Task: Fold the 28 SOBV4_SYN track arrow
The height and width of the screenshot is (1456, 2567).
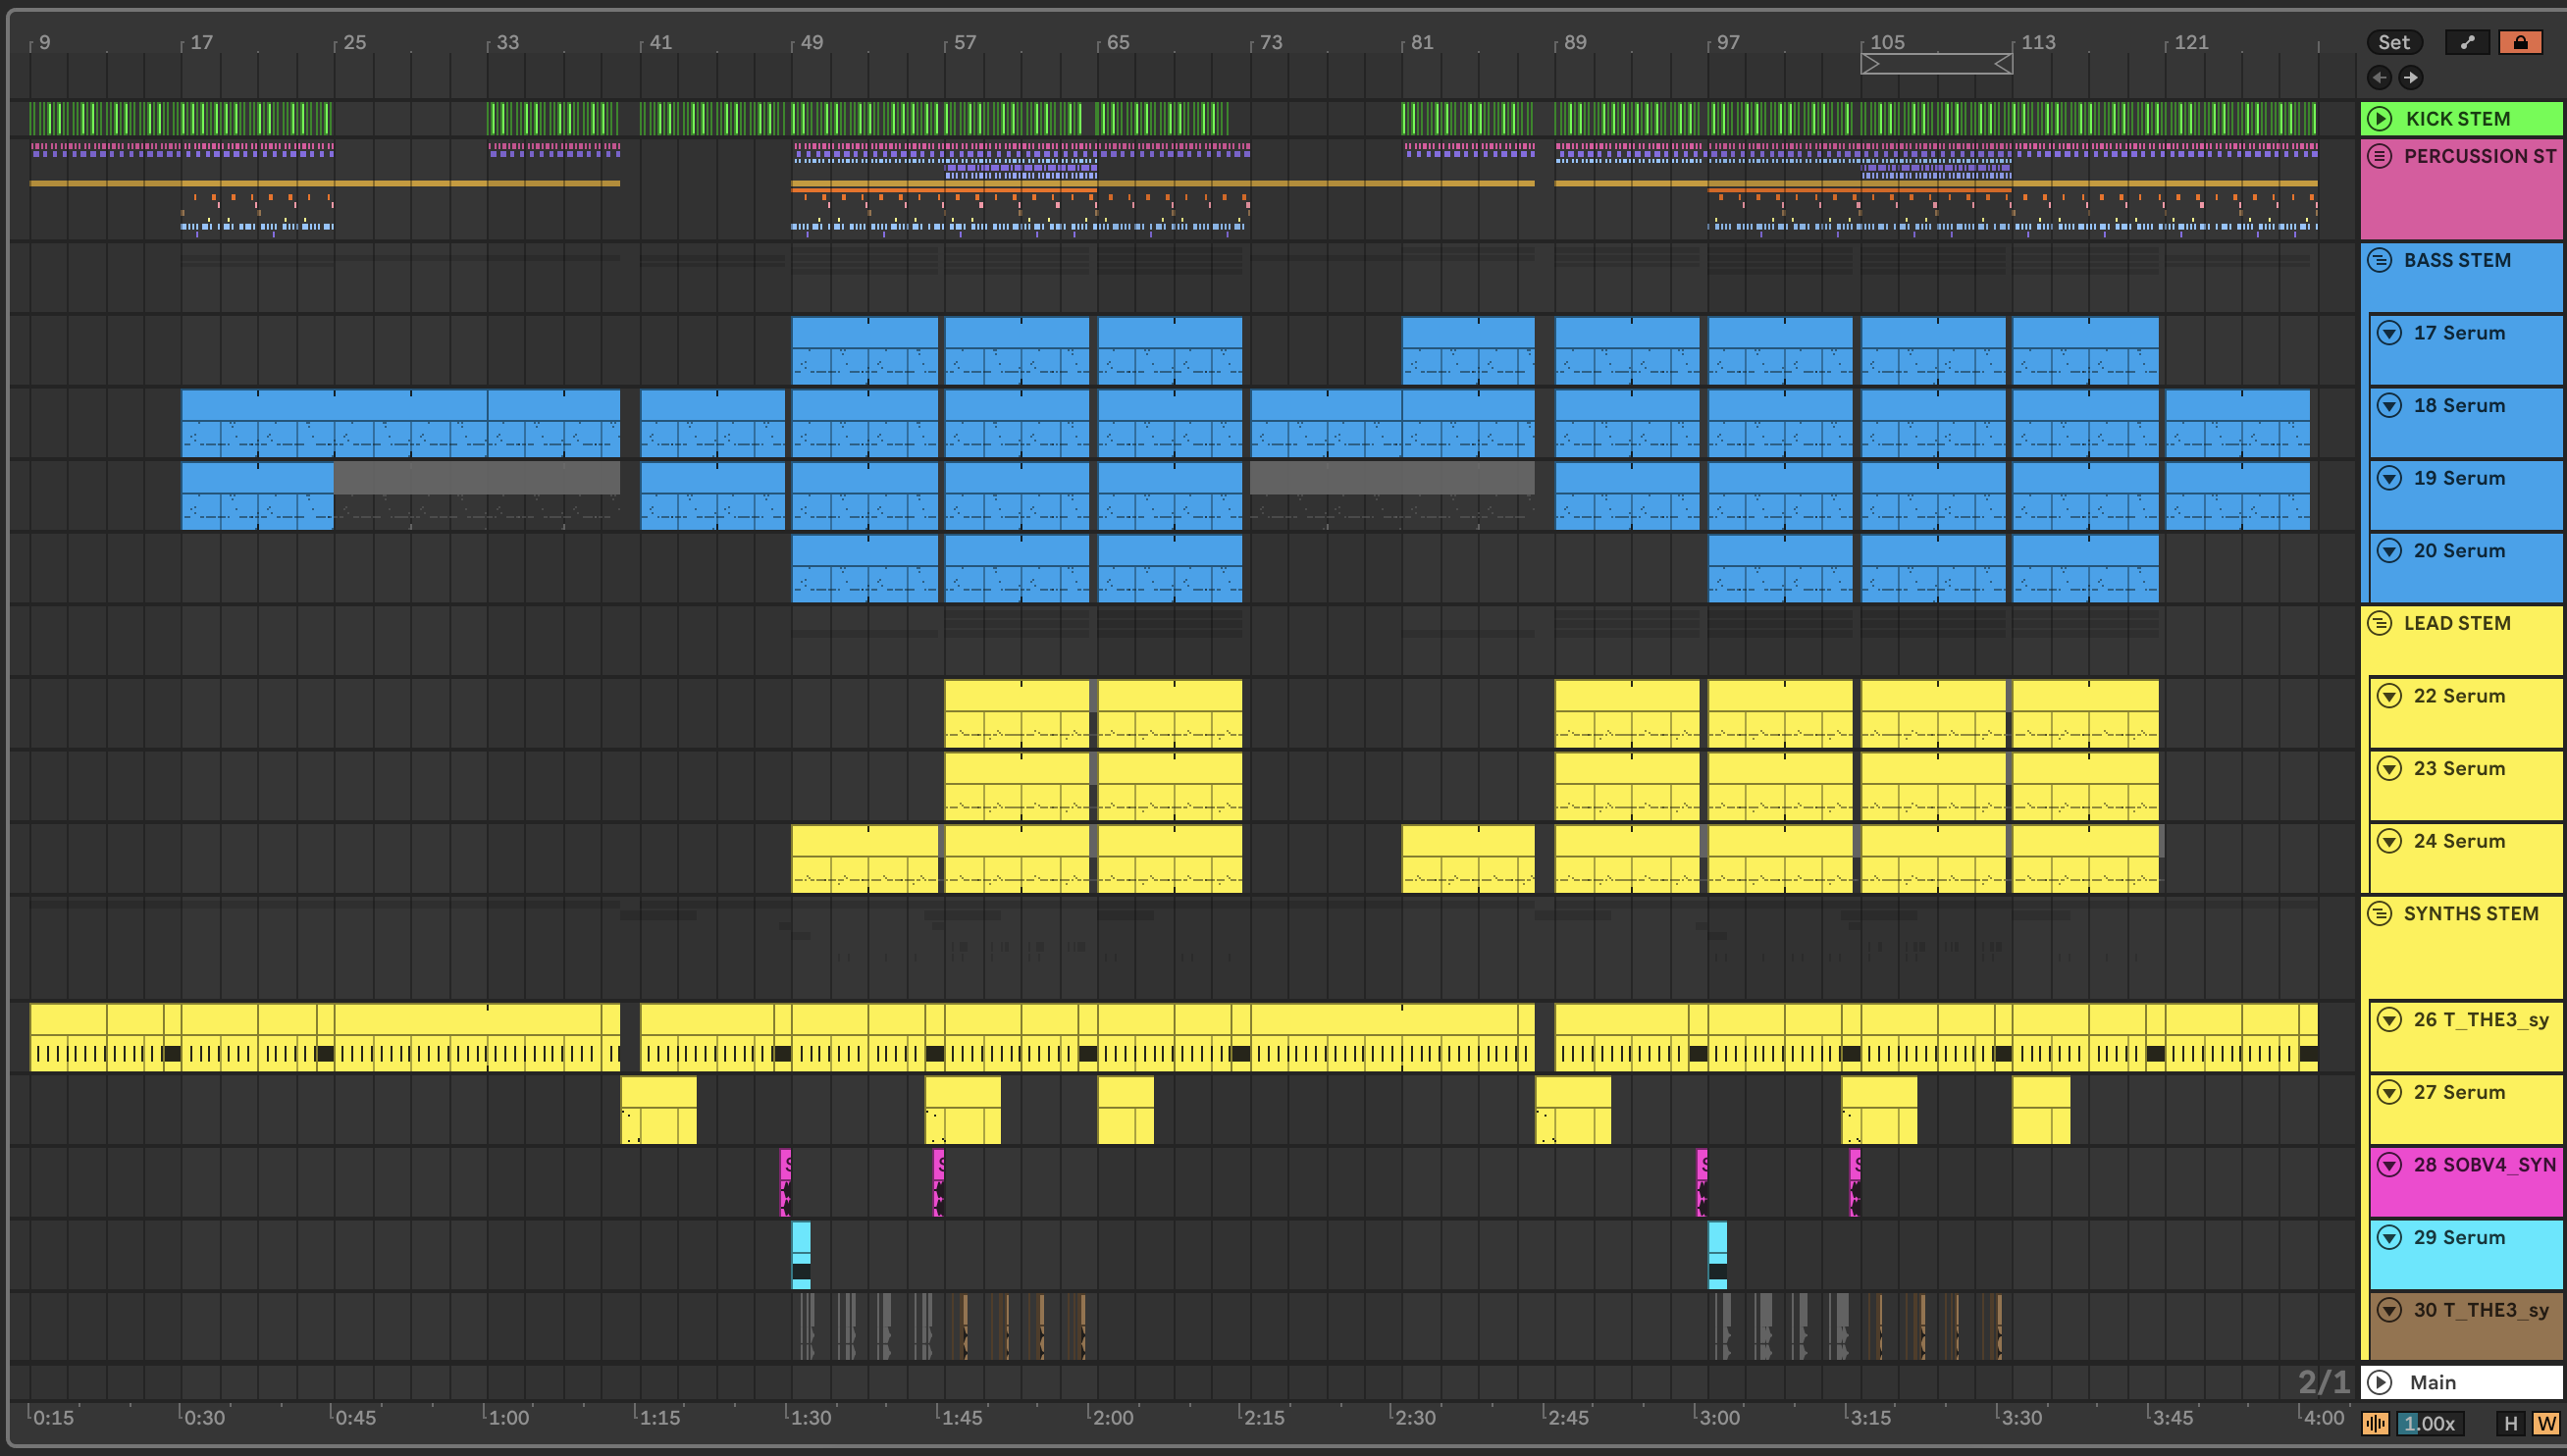Action: pyautogui.click(x=2389, y=1164)
